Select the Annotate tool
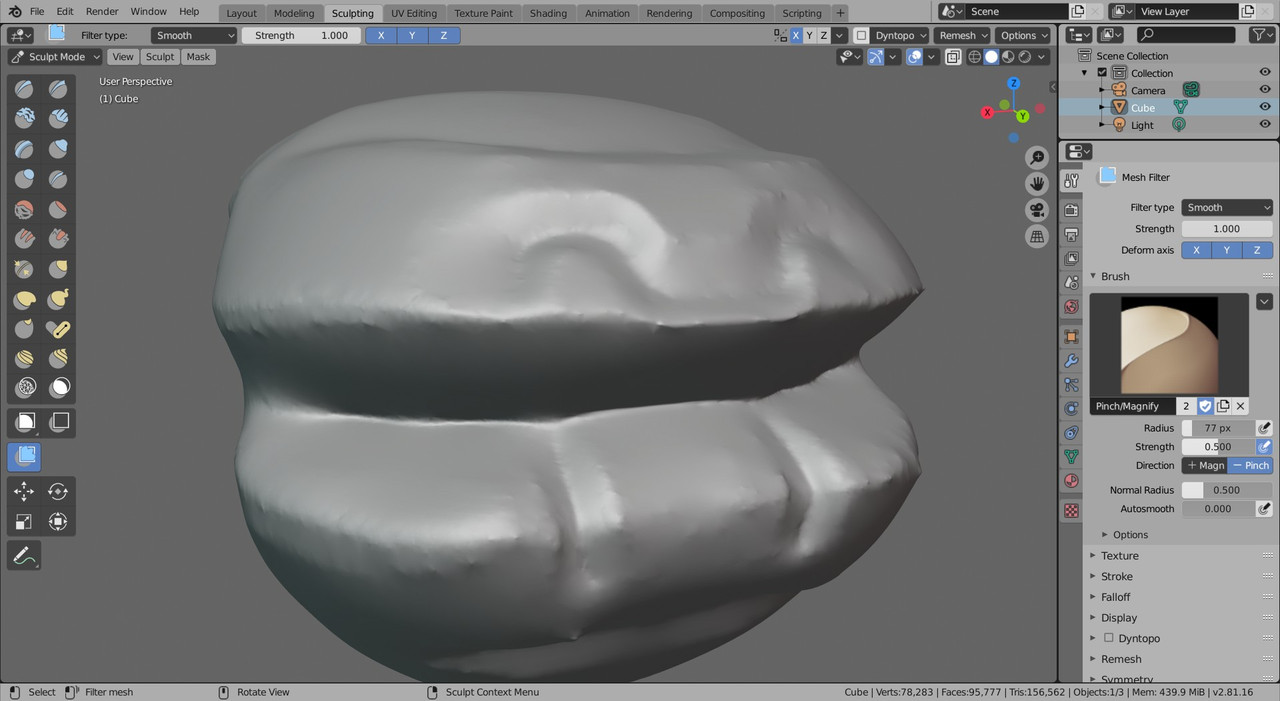Image resolution: width=1280 pixels, height=701 pixels. click(x=24, y=555)
